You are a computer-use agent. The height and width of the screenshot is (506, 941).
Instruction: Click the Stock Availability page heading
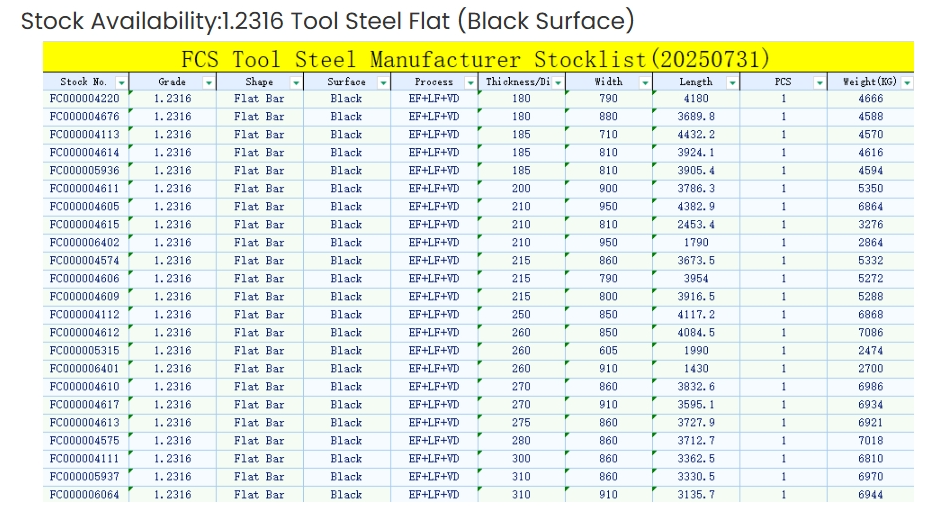(327, 20)
